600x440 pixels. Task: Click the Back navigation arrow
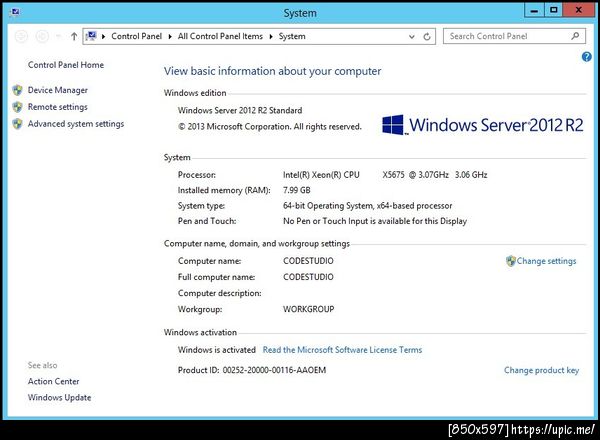(21, 36)
